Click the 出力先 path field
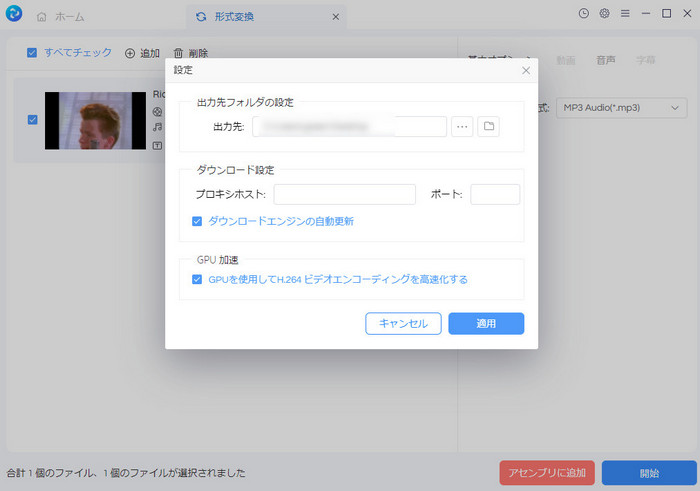 pyautogui.click(x=350, y=127)
